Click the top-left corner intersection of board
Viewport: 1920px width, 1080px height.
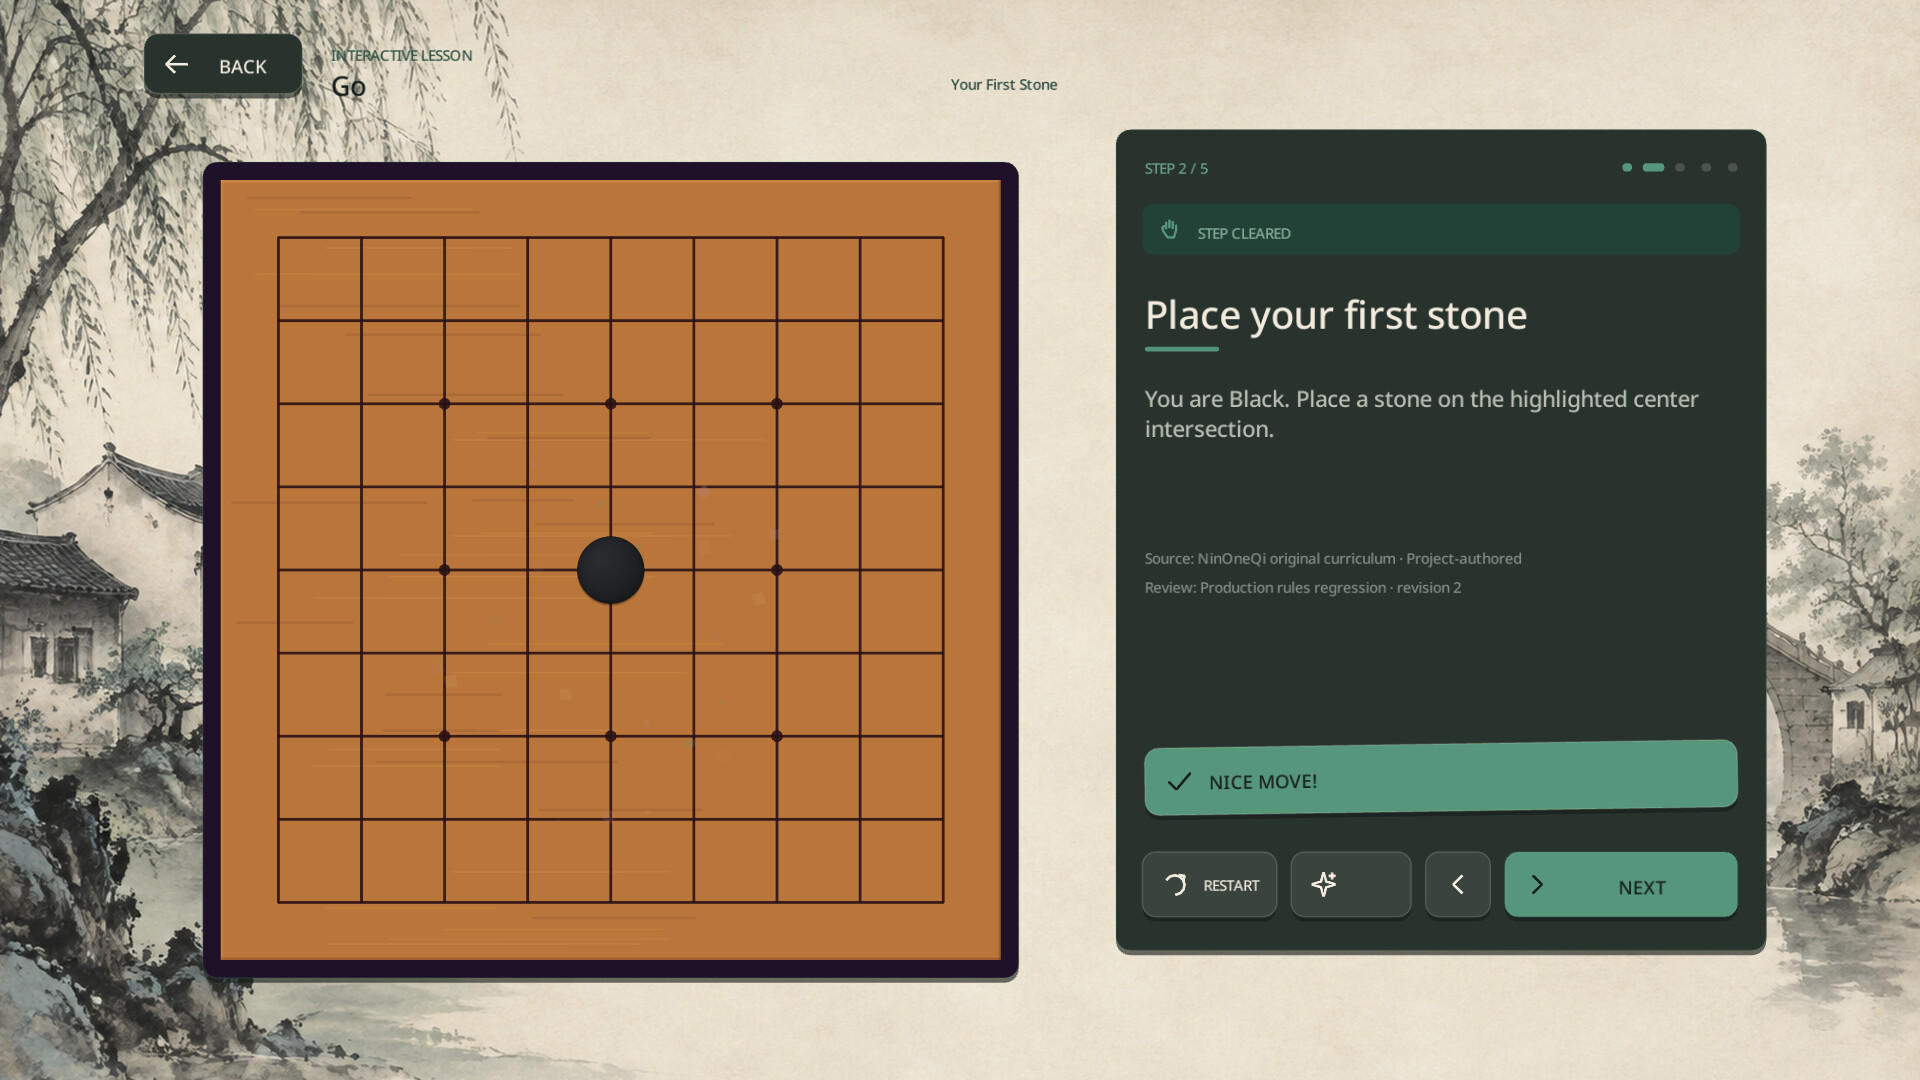click(x=279, y=238)
